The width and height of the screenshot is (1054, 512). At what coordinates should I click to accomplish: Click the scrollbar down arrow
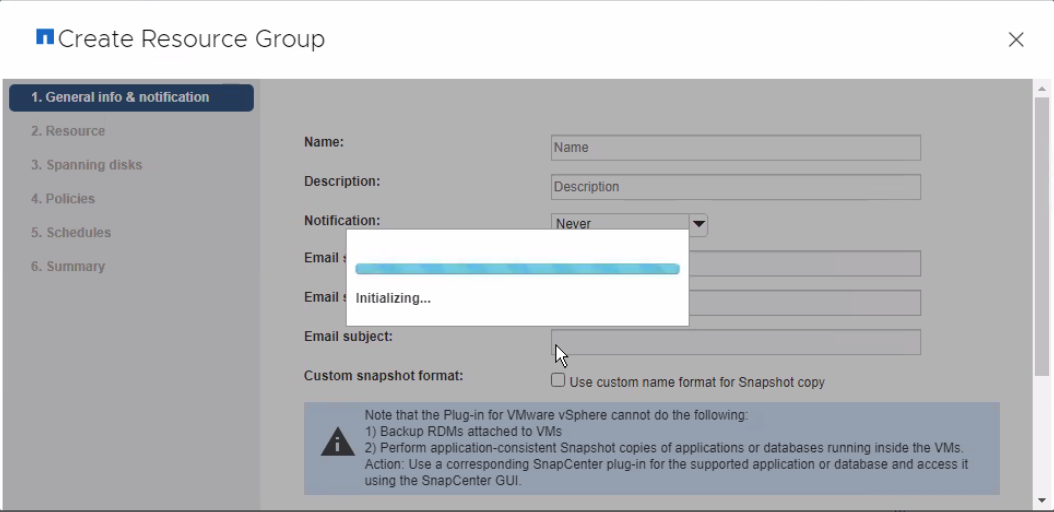pos(1041,500)
